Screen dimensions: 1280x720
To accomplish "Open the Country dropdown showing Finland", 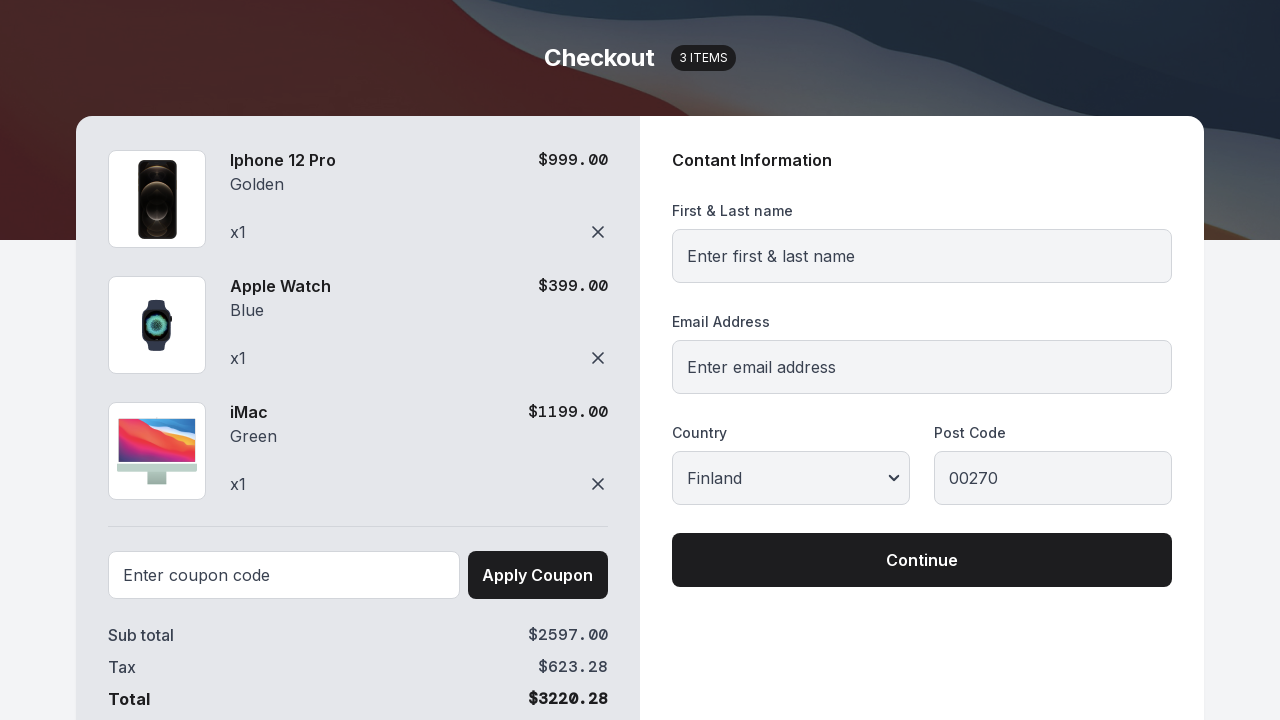I will [791, 478].
